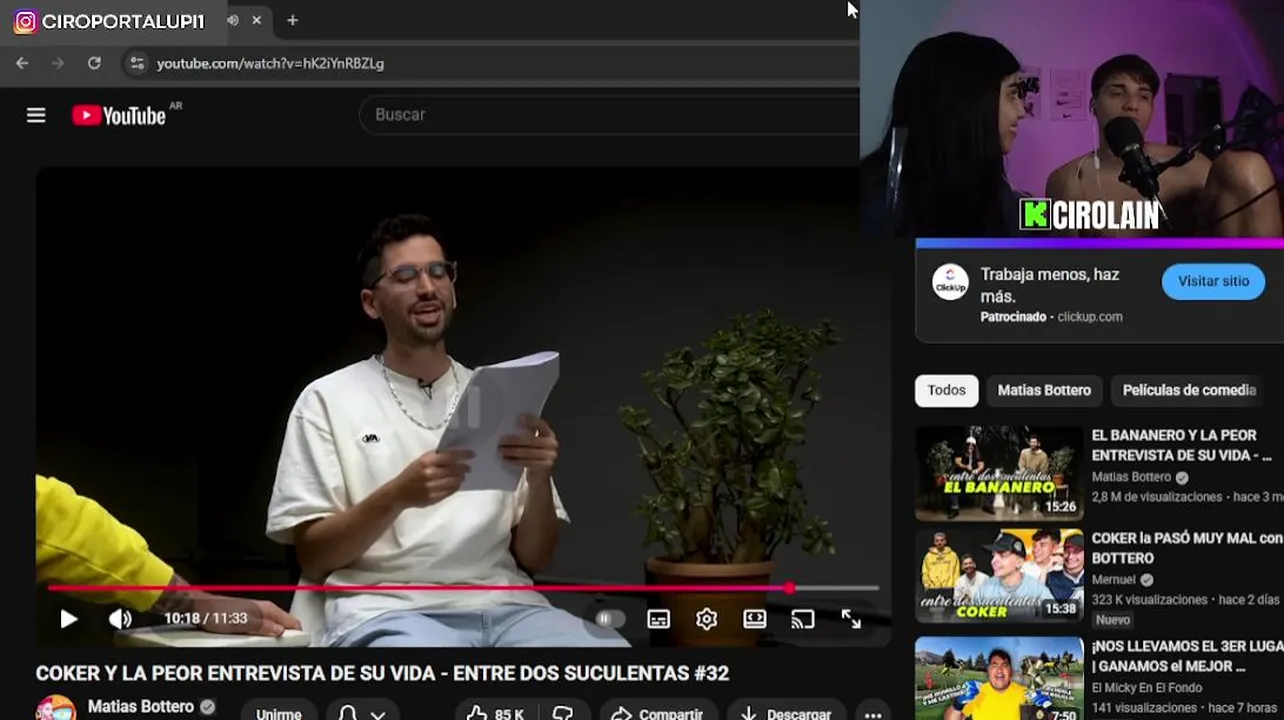Dislike the video
Viewport: 1284px width, 720px height.
coord(563,713)
